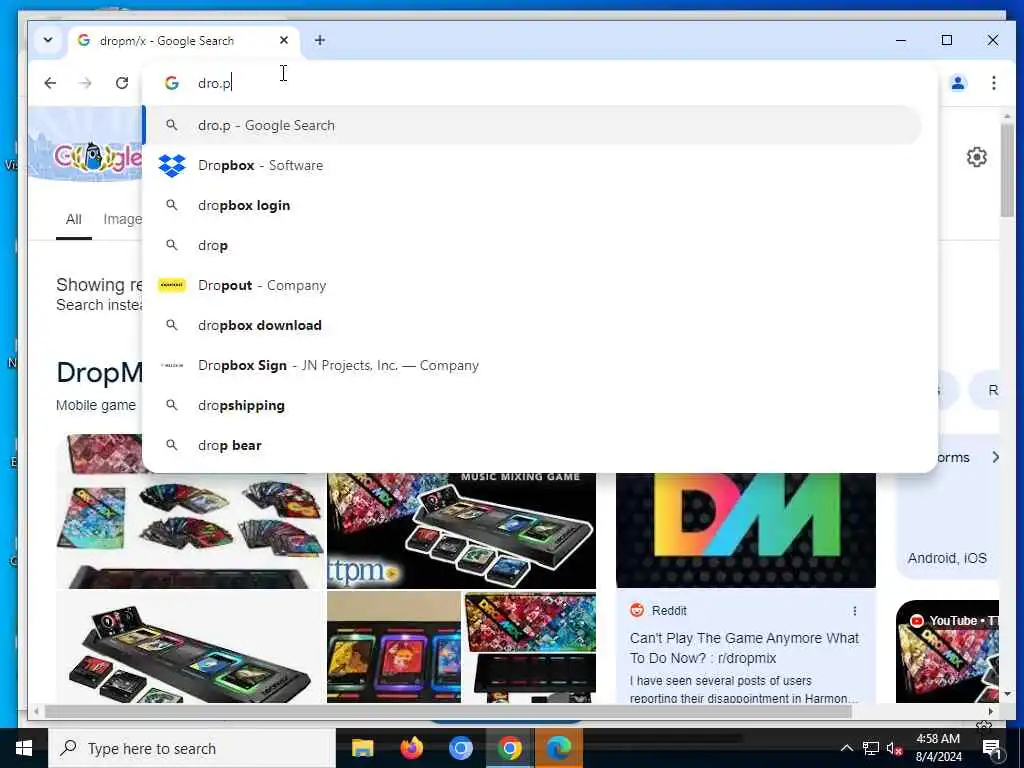Open Chromium from the taskbar
The width and height of the screenshot is (1024, 768).
point(460,748)
